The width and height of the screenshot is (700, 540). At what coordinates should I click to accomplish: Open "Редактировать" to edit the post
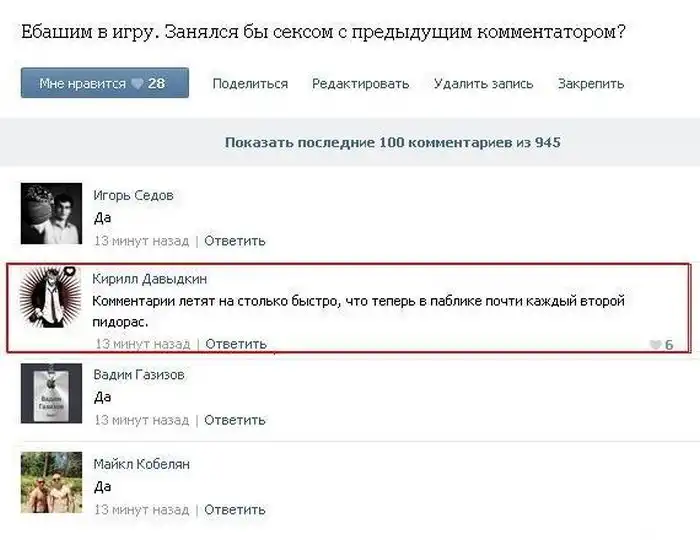(360, 84)
